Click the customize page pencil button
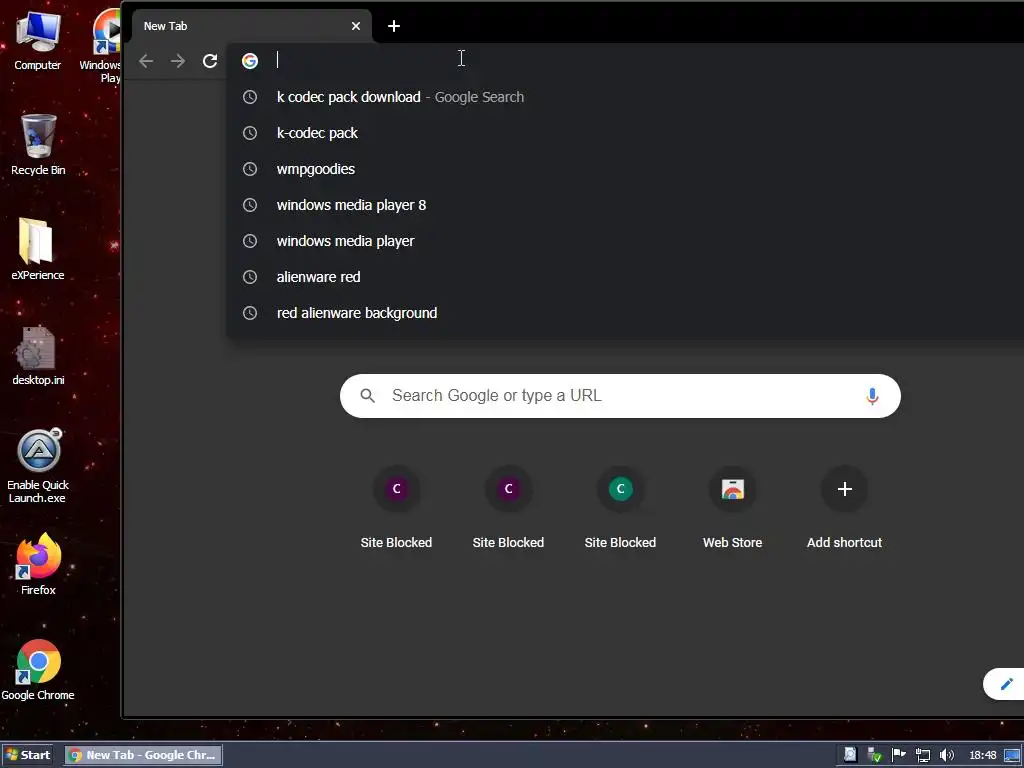Screen dimensions: 1024x768 [x=1006, y=684]
